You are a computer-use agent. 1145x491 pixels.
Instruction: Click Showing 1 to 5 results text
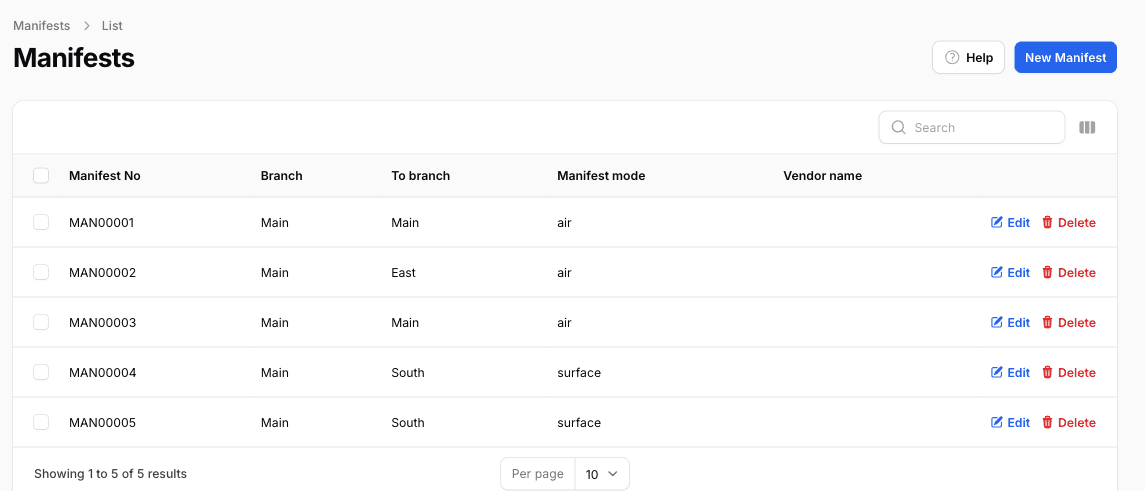(110, 474)
